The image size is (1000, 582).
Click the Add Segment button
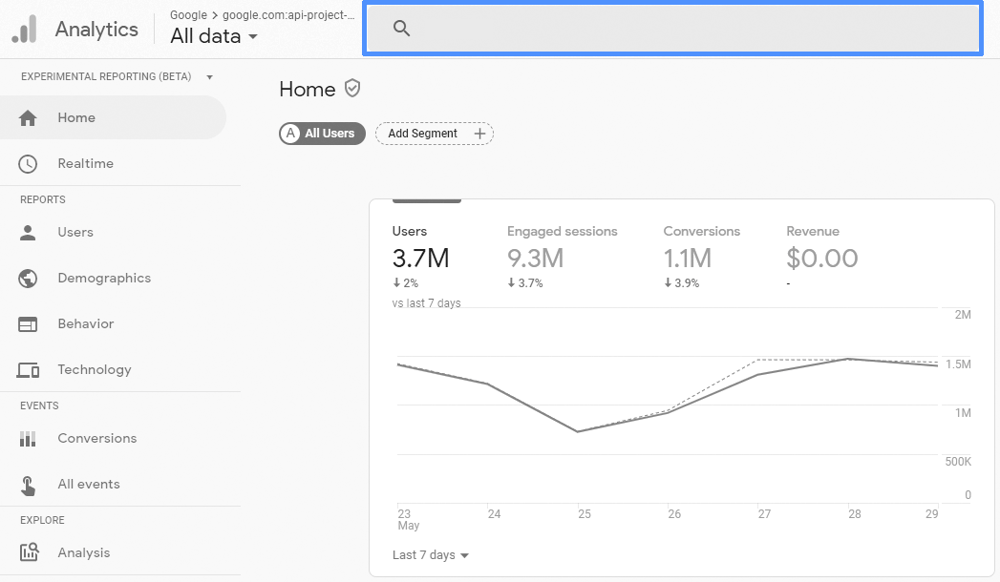(x=434, y=132)
